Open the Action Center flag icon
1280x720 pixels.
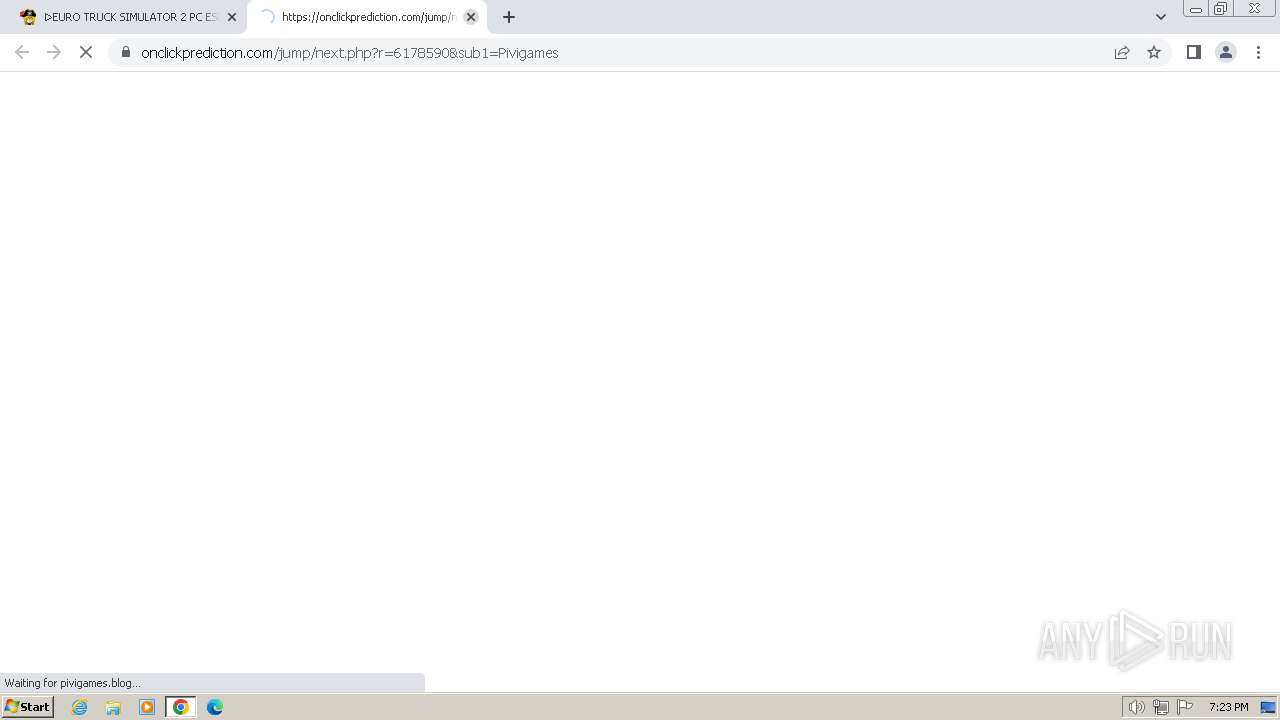[x=1185, y=707]
